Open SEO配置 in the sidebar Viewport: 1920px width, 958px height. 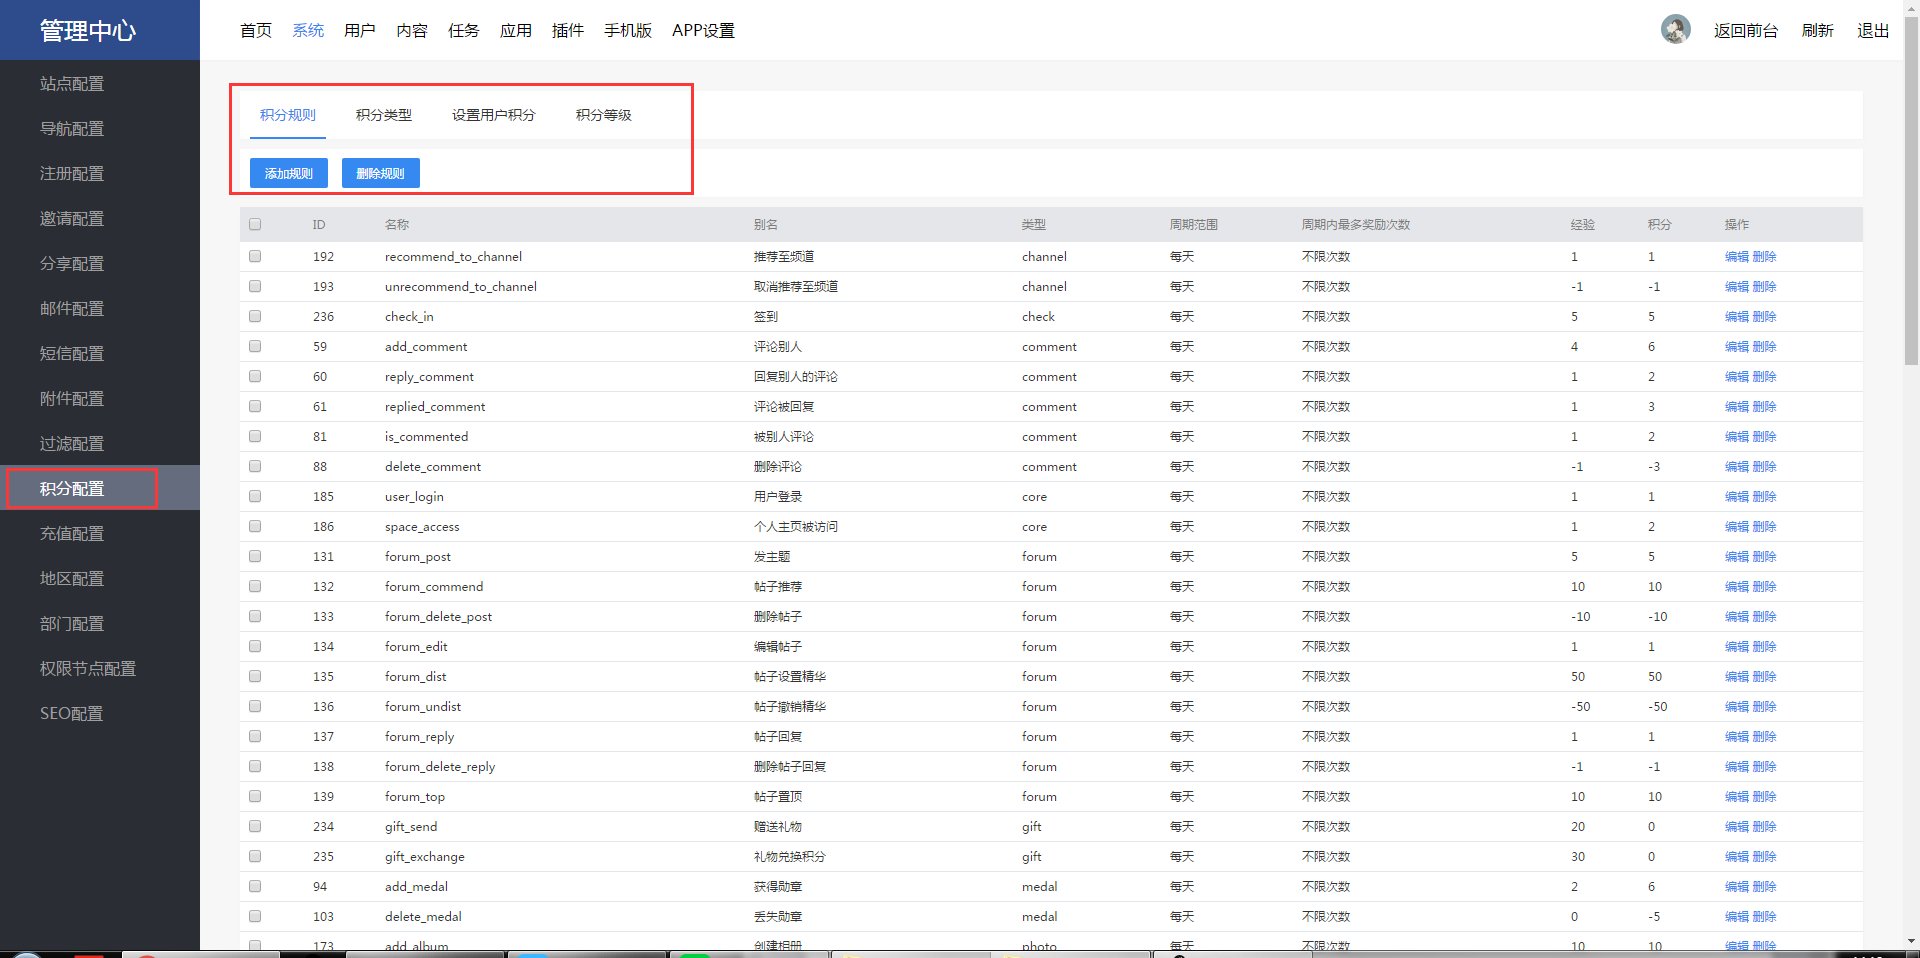pyautogui.click(x=72, y=713)
